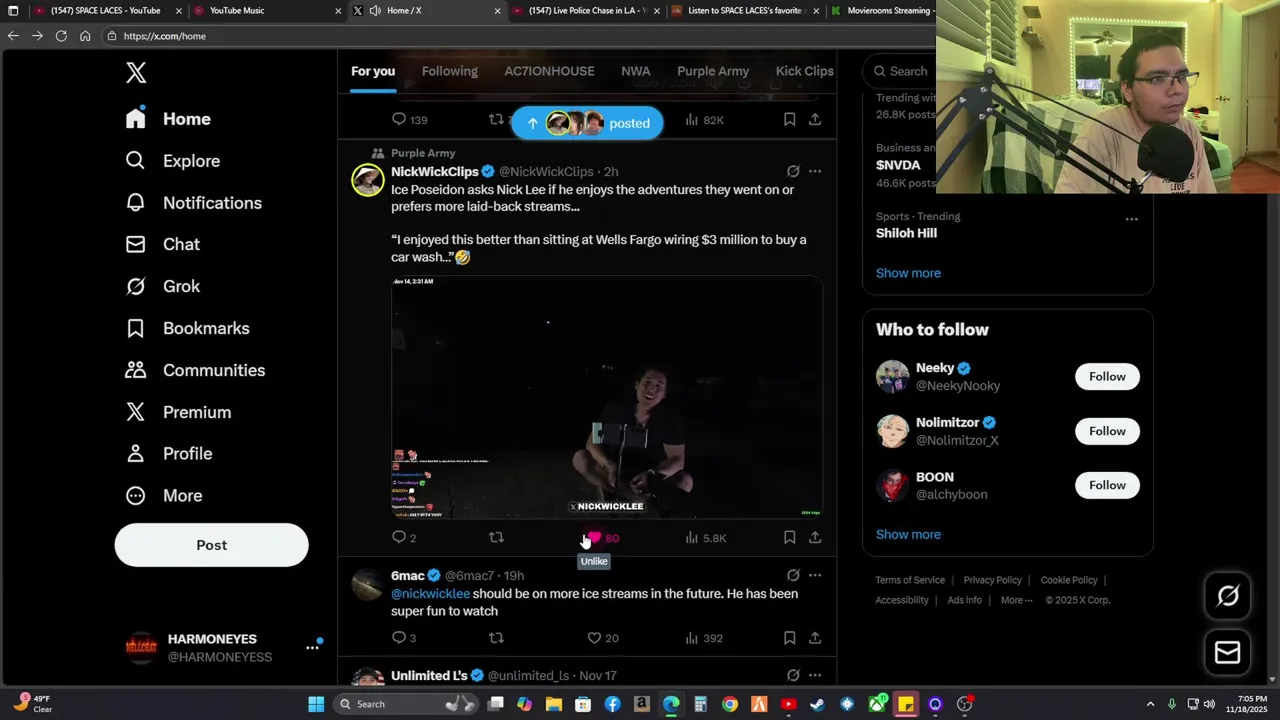This screenshot has height=720, width=1280.
Task: Follow BOON
Action: pos(1107,485)
